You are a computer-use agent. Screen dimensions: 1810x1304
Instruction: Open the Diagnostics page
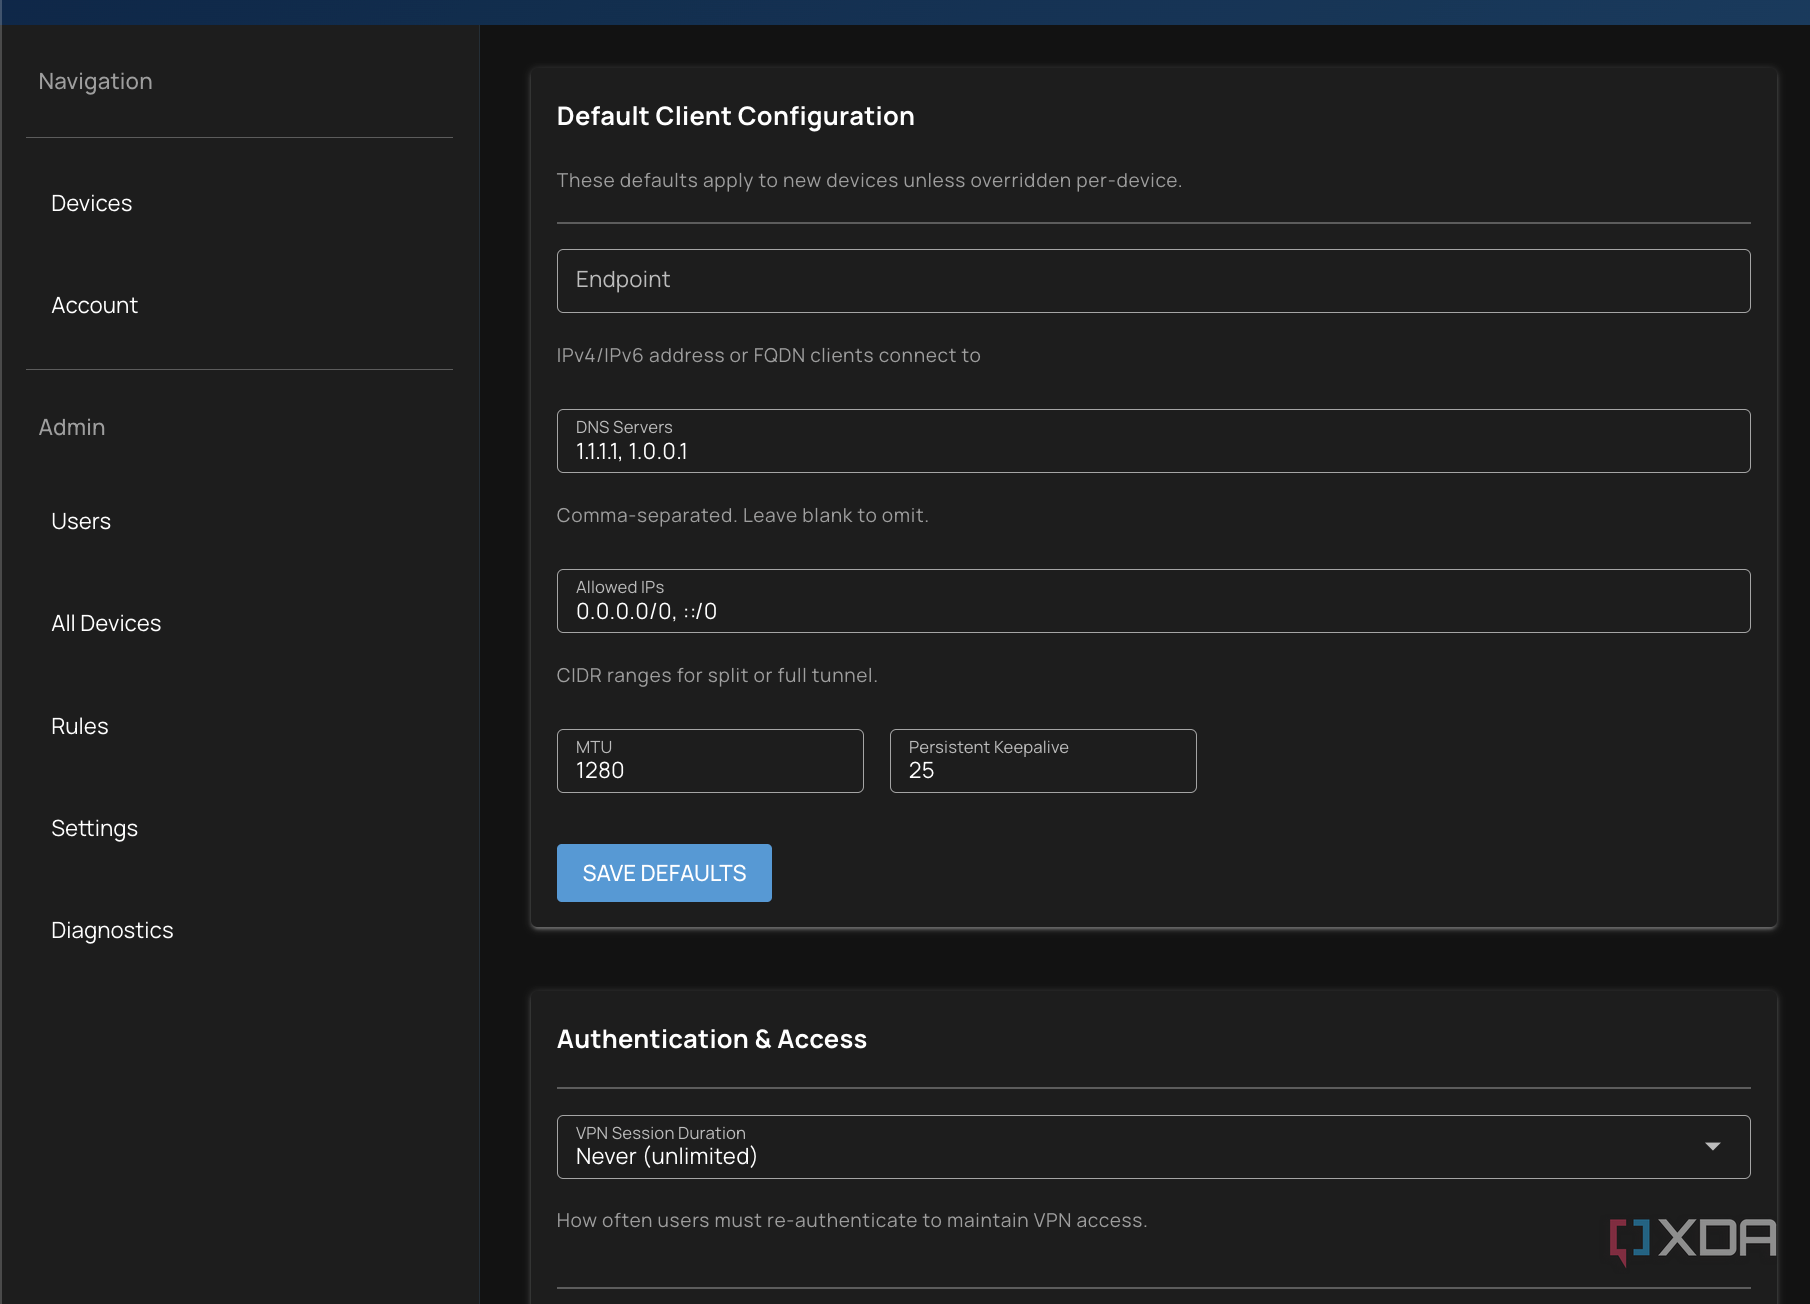point(112,930)
